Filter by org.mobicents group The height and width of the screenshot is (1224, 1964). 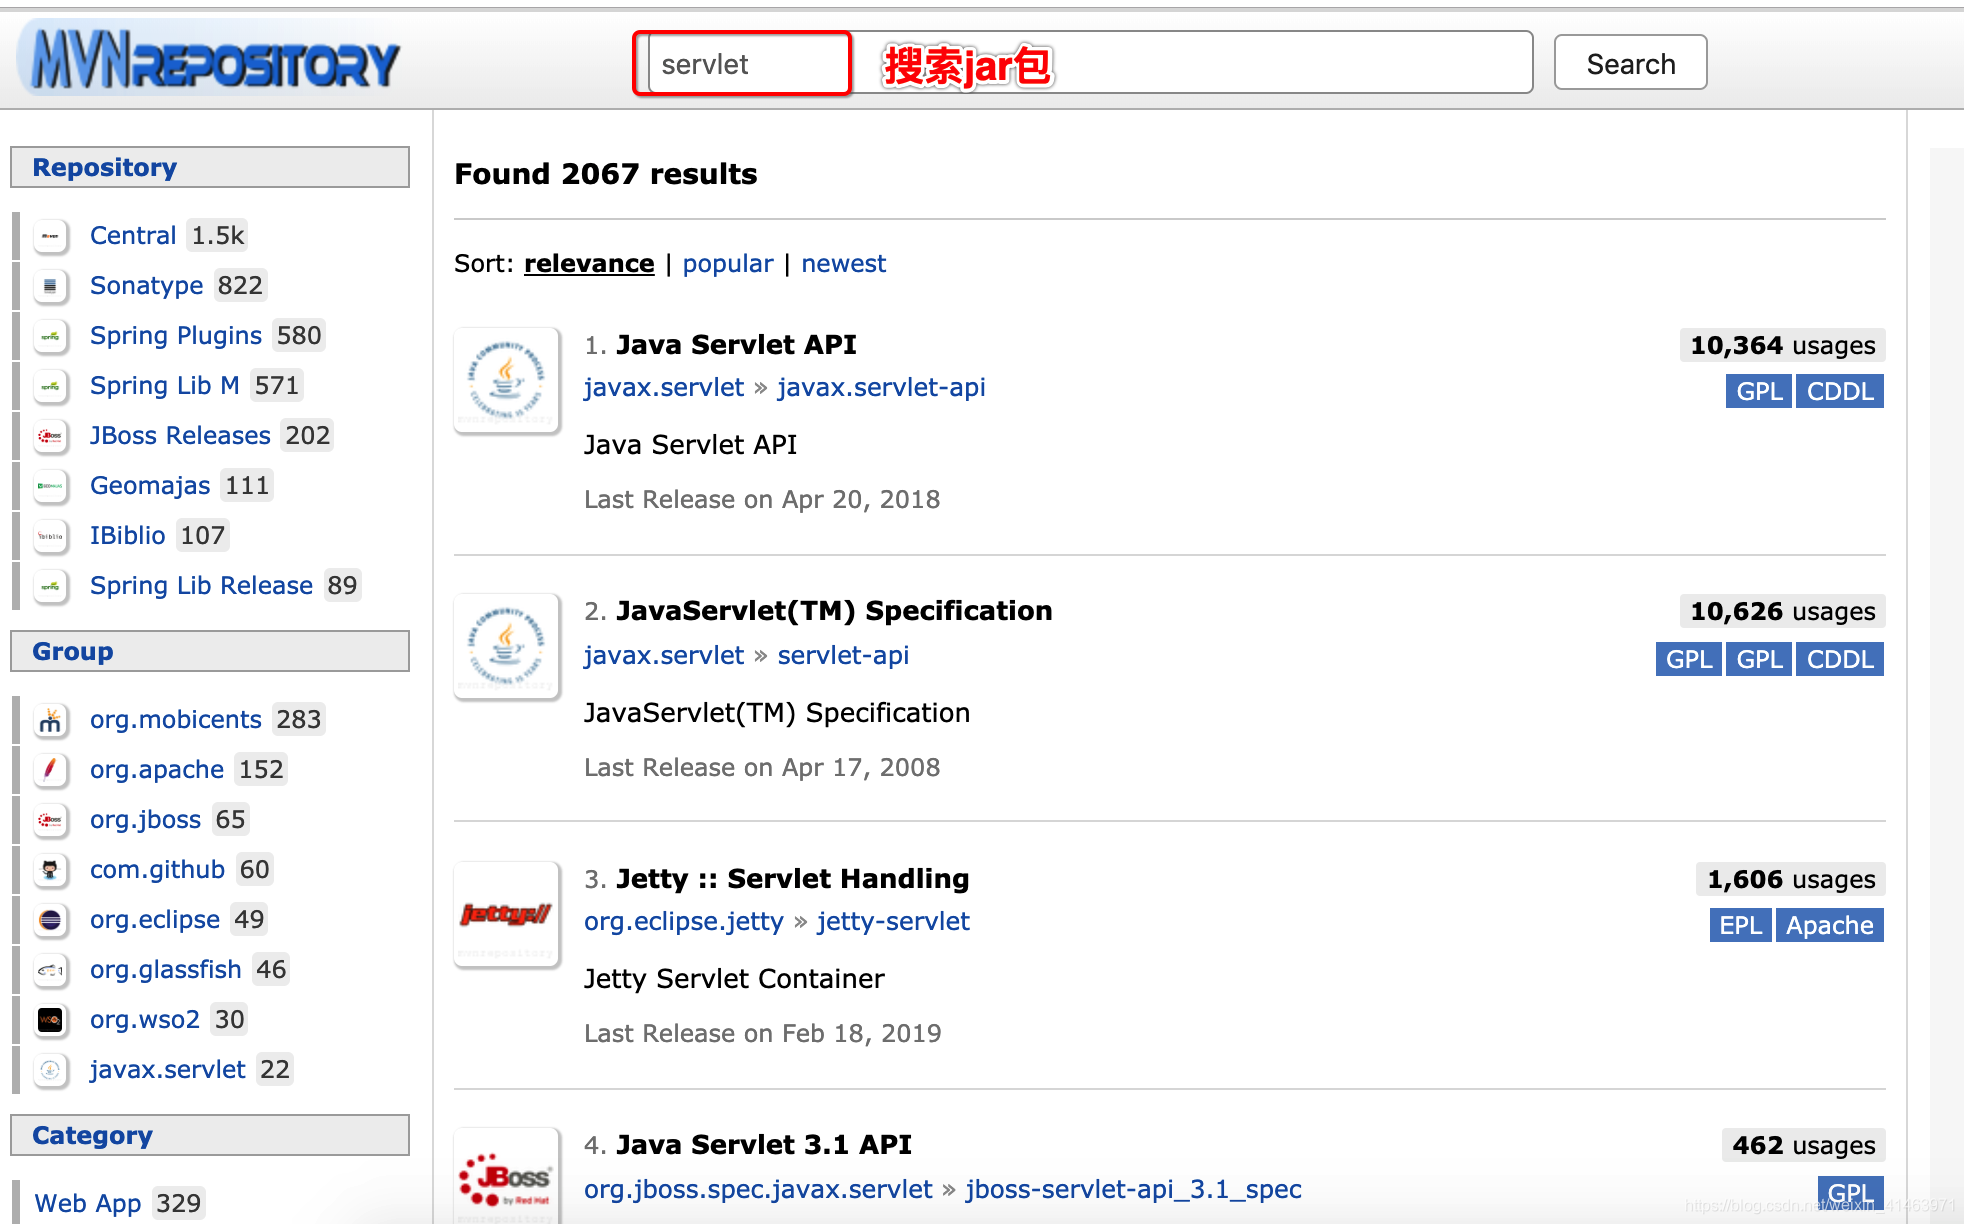click(176, 720)
